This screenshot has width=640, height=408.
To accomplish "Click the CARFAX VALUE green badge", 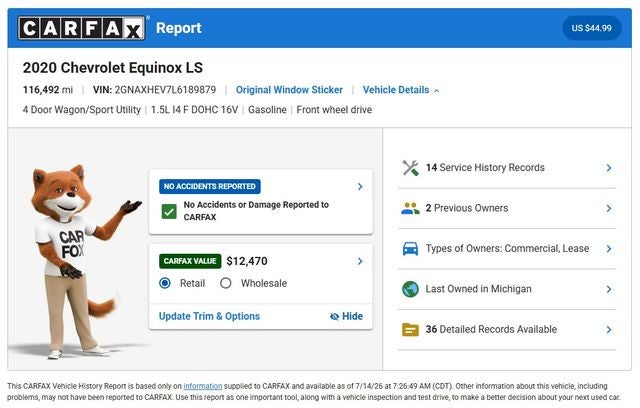I will point(190,261).
